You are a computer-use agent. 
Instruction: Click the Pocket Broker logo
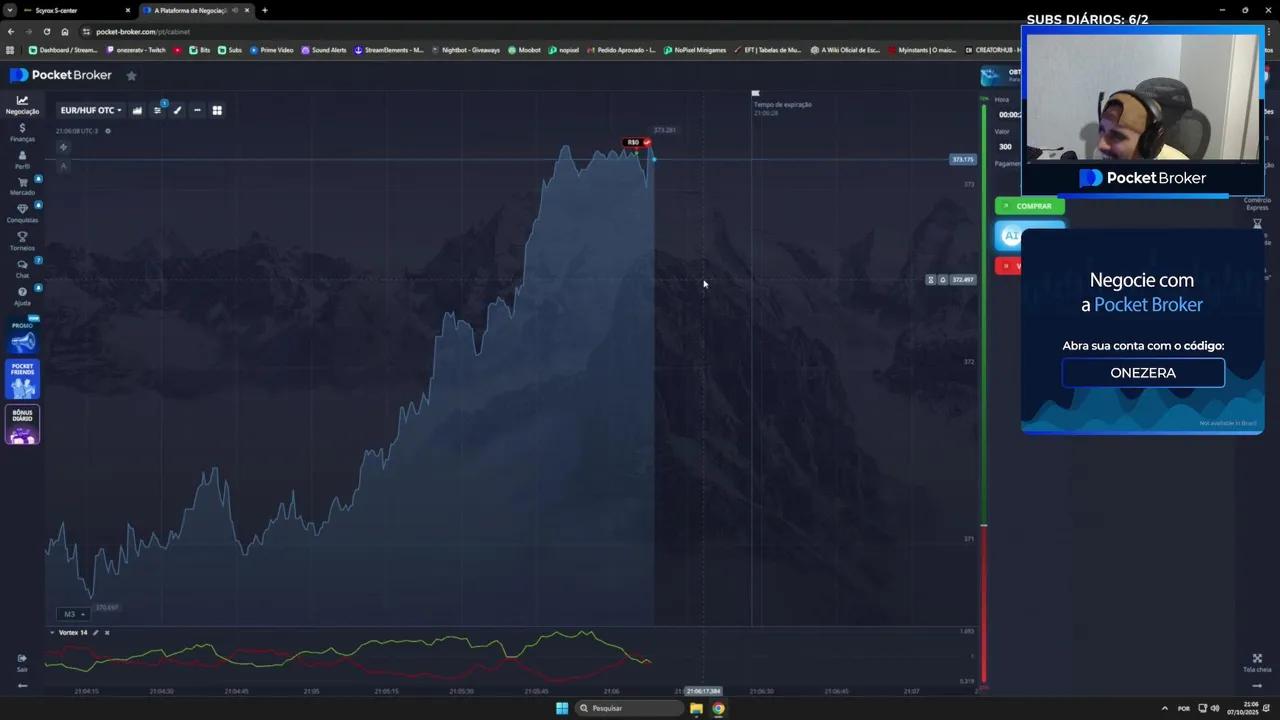point(61,75)
